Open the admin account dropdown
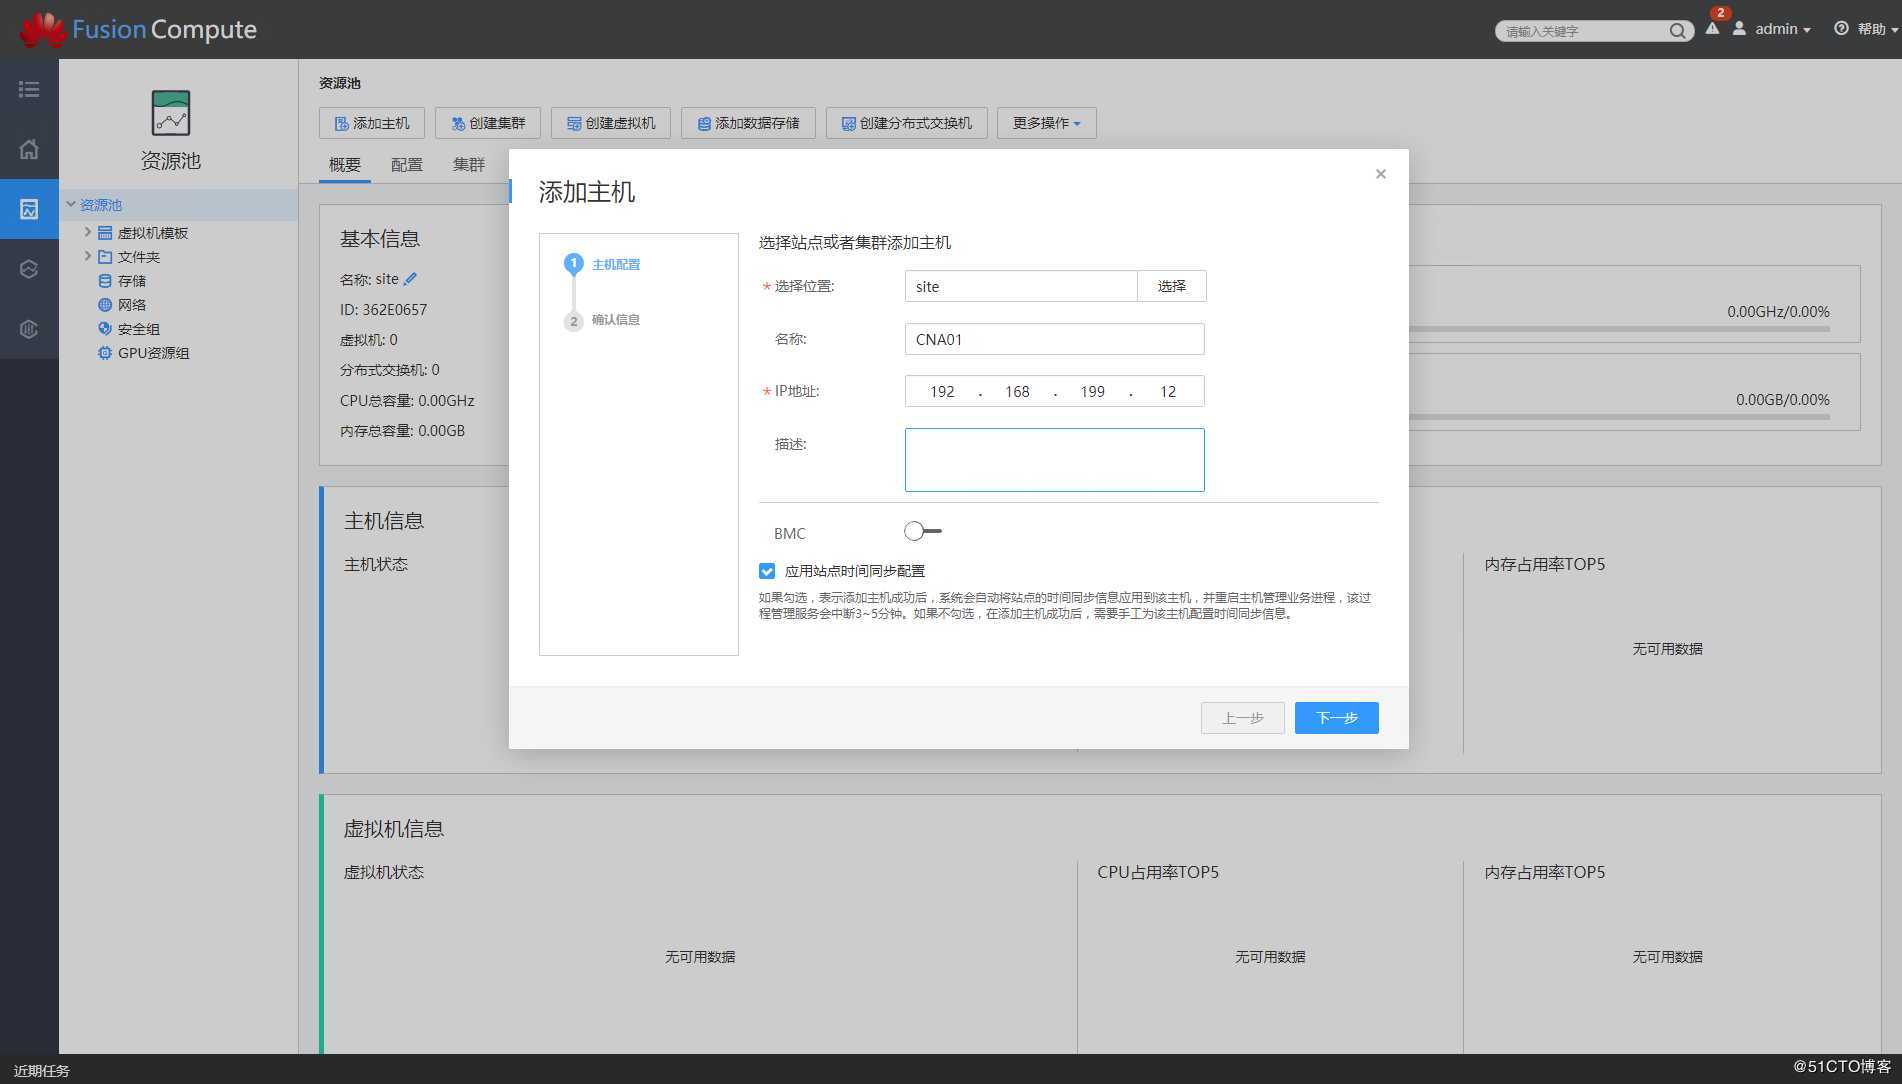 (x=1783, y=29)
